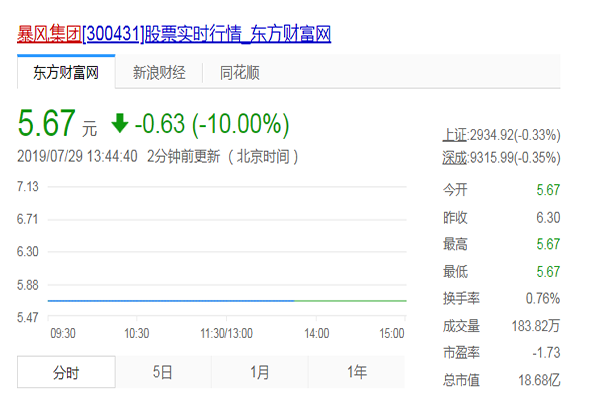Show the 1年 chart period
Viewport: 600px width, 400px height.
[x=357, y=372]
